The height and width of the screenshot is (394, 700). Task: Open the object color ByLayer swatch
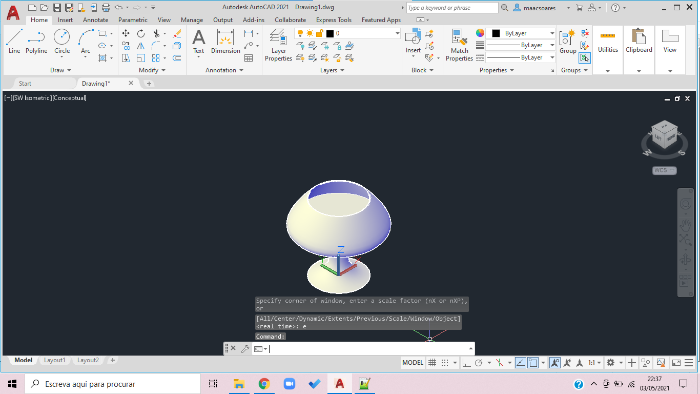click(496, 33)
